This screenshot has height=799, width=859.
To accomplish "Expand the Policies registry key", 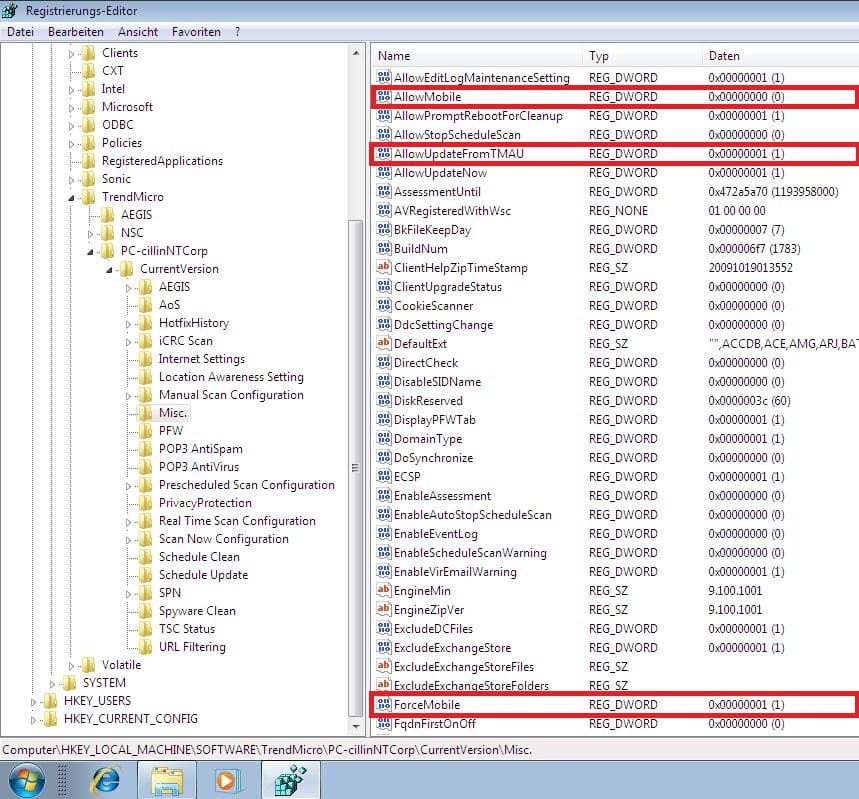I will coord(71,144).
